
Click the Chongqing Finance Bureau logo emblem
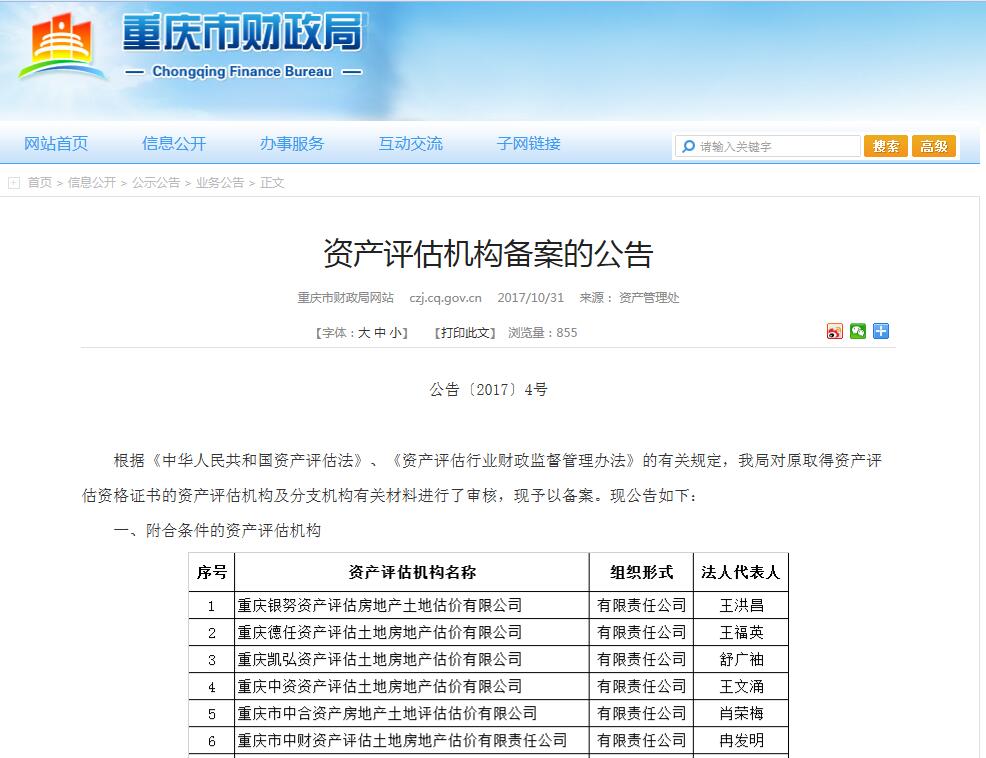(61, 47)
